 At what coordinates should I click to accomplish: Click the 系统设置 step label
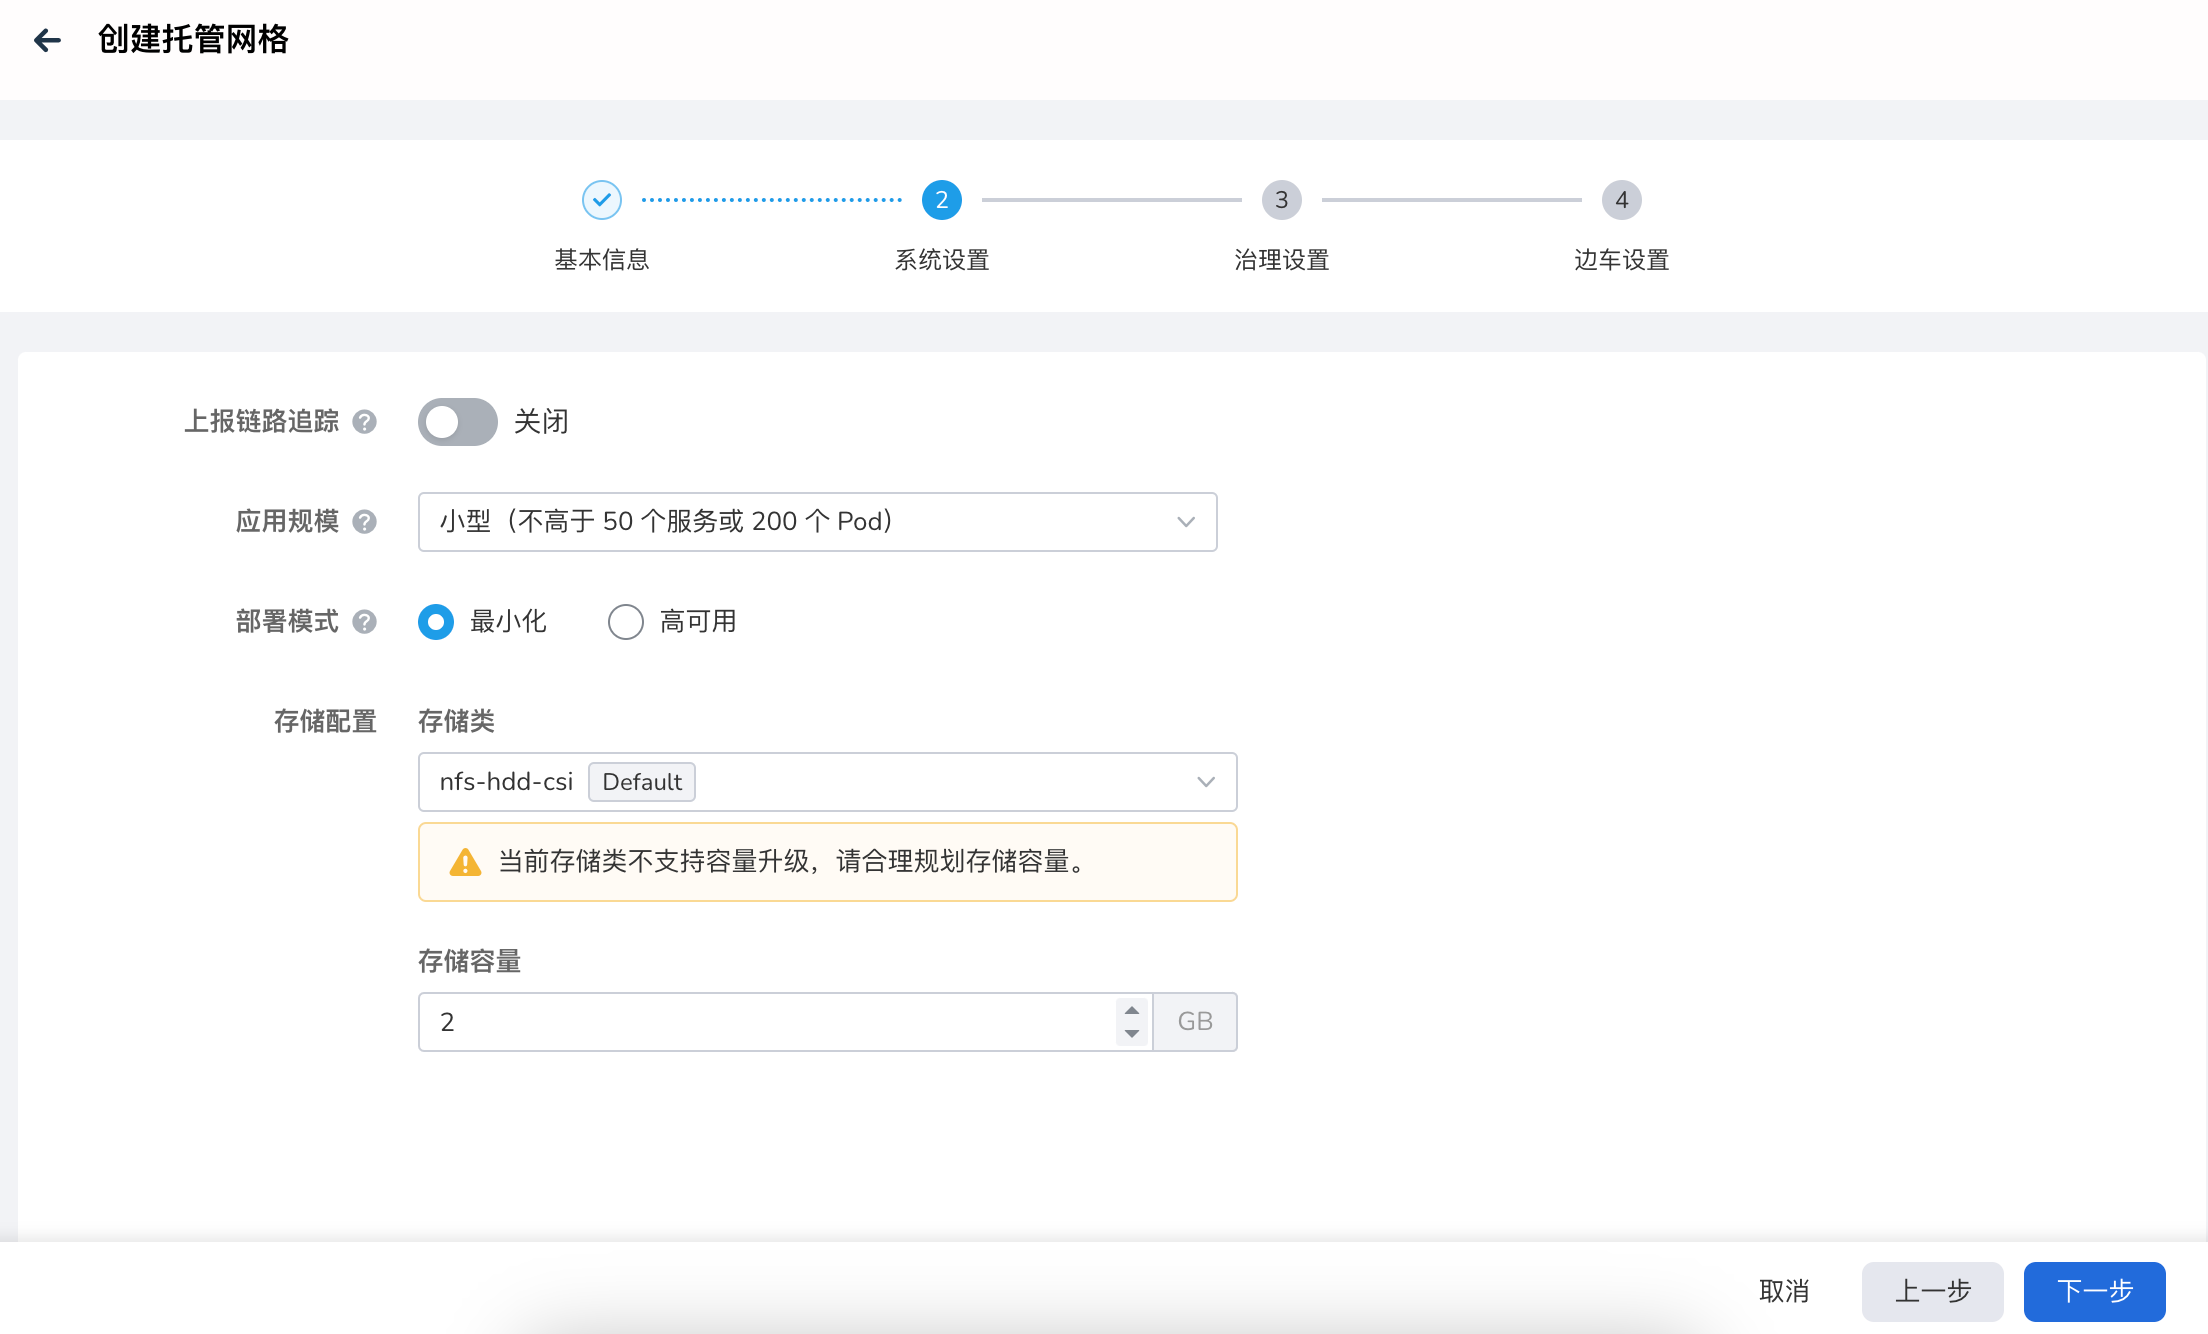[x=940, y=259]
